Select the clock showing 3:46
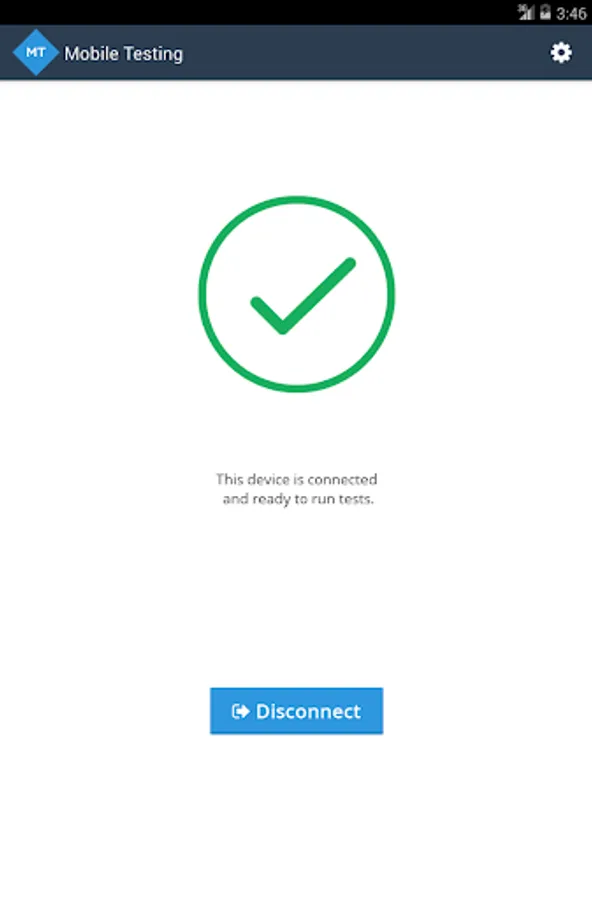This screenshot has width=592, height=900. click(571, 13)
